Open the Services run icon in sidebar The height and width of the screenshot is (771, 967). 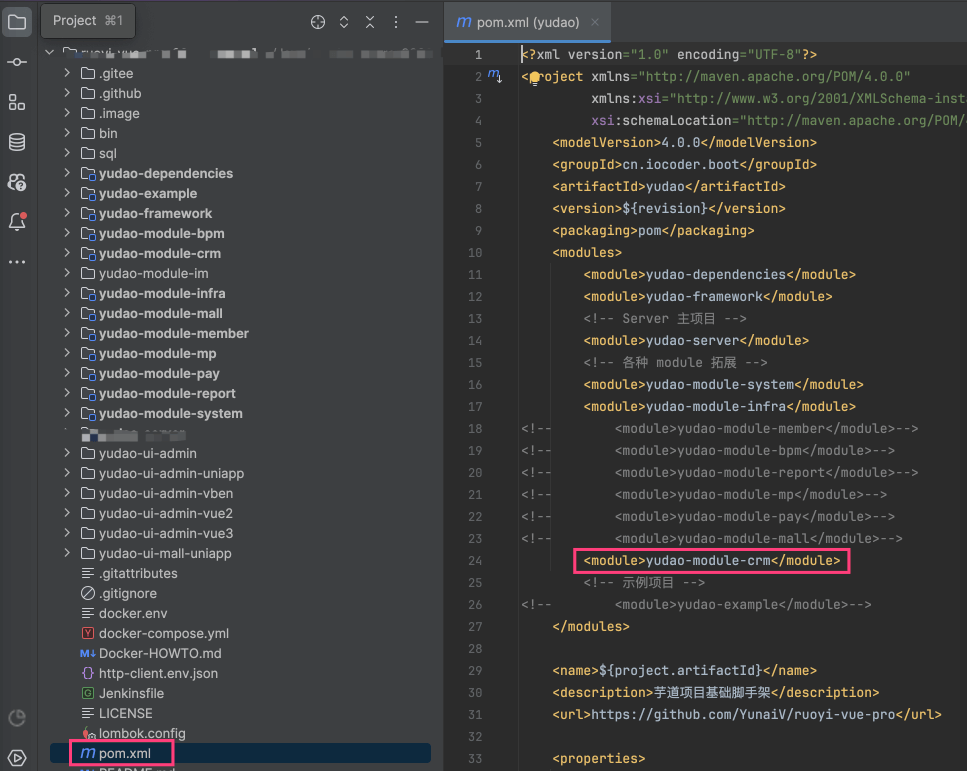tap(17, 757)
